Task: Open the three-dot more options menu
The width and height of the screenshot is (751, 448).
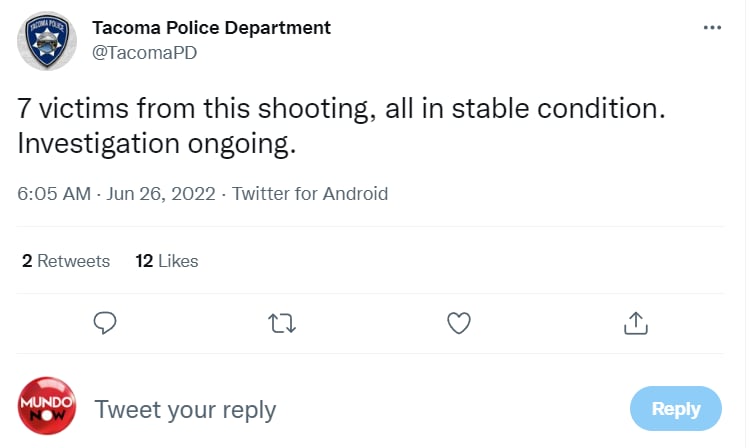Action: pyautogui.click(x=712, y=28)
